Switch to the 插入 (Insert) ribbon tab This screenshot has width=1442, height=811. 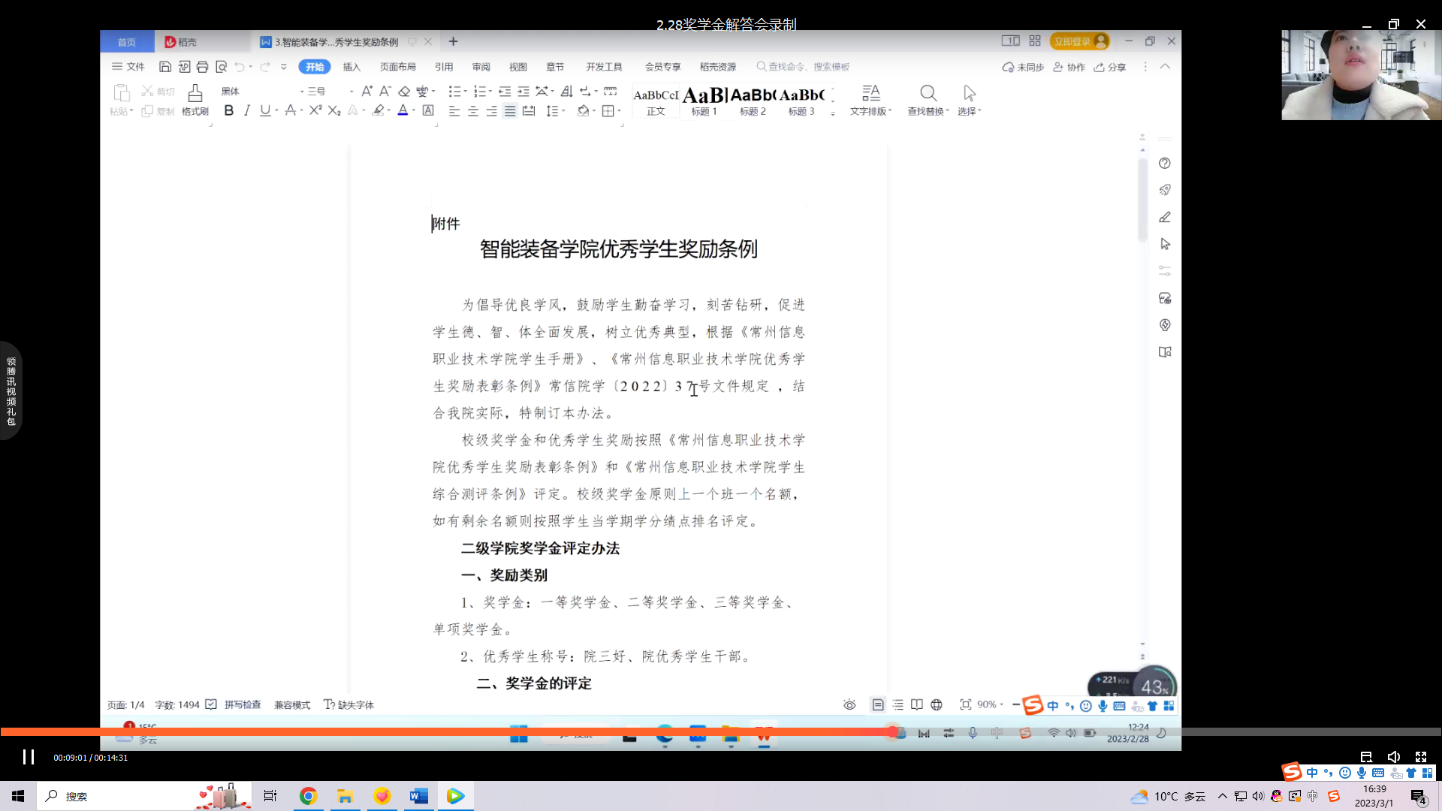(352, 67)
